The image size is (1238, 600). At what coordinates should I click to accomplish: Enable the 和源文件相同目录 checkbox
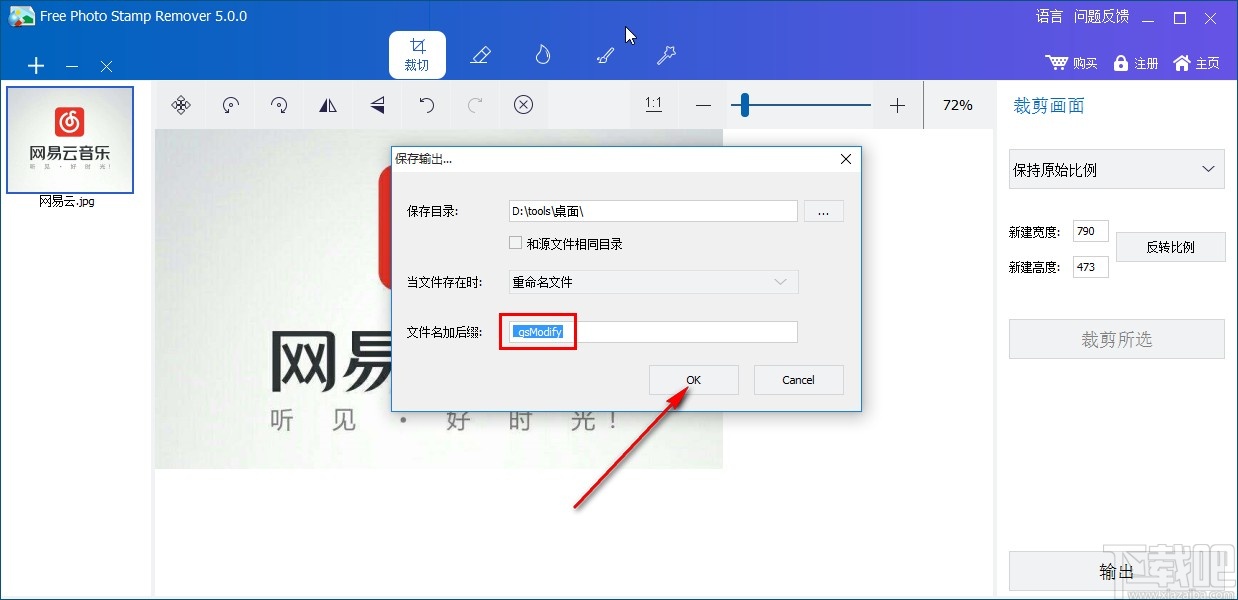click(x=515, y=242)
